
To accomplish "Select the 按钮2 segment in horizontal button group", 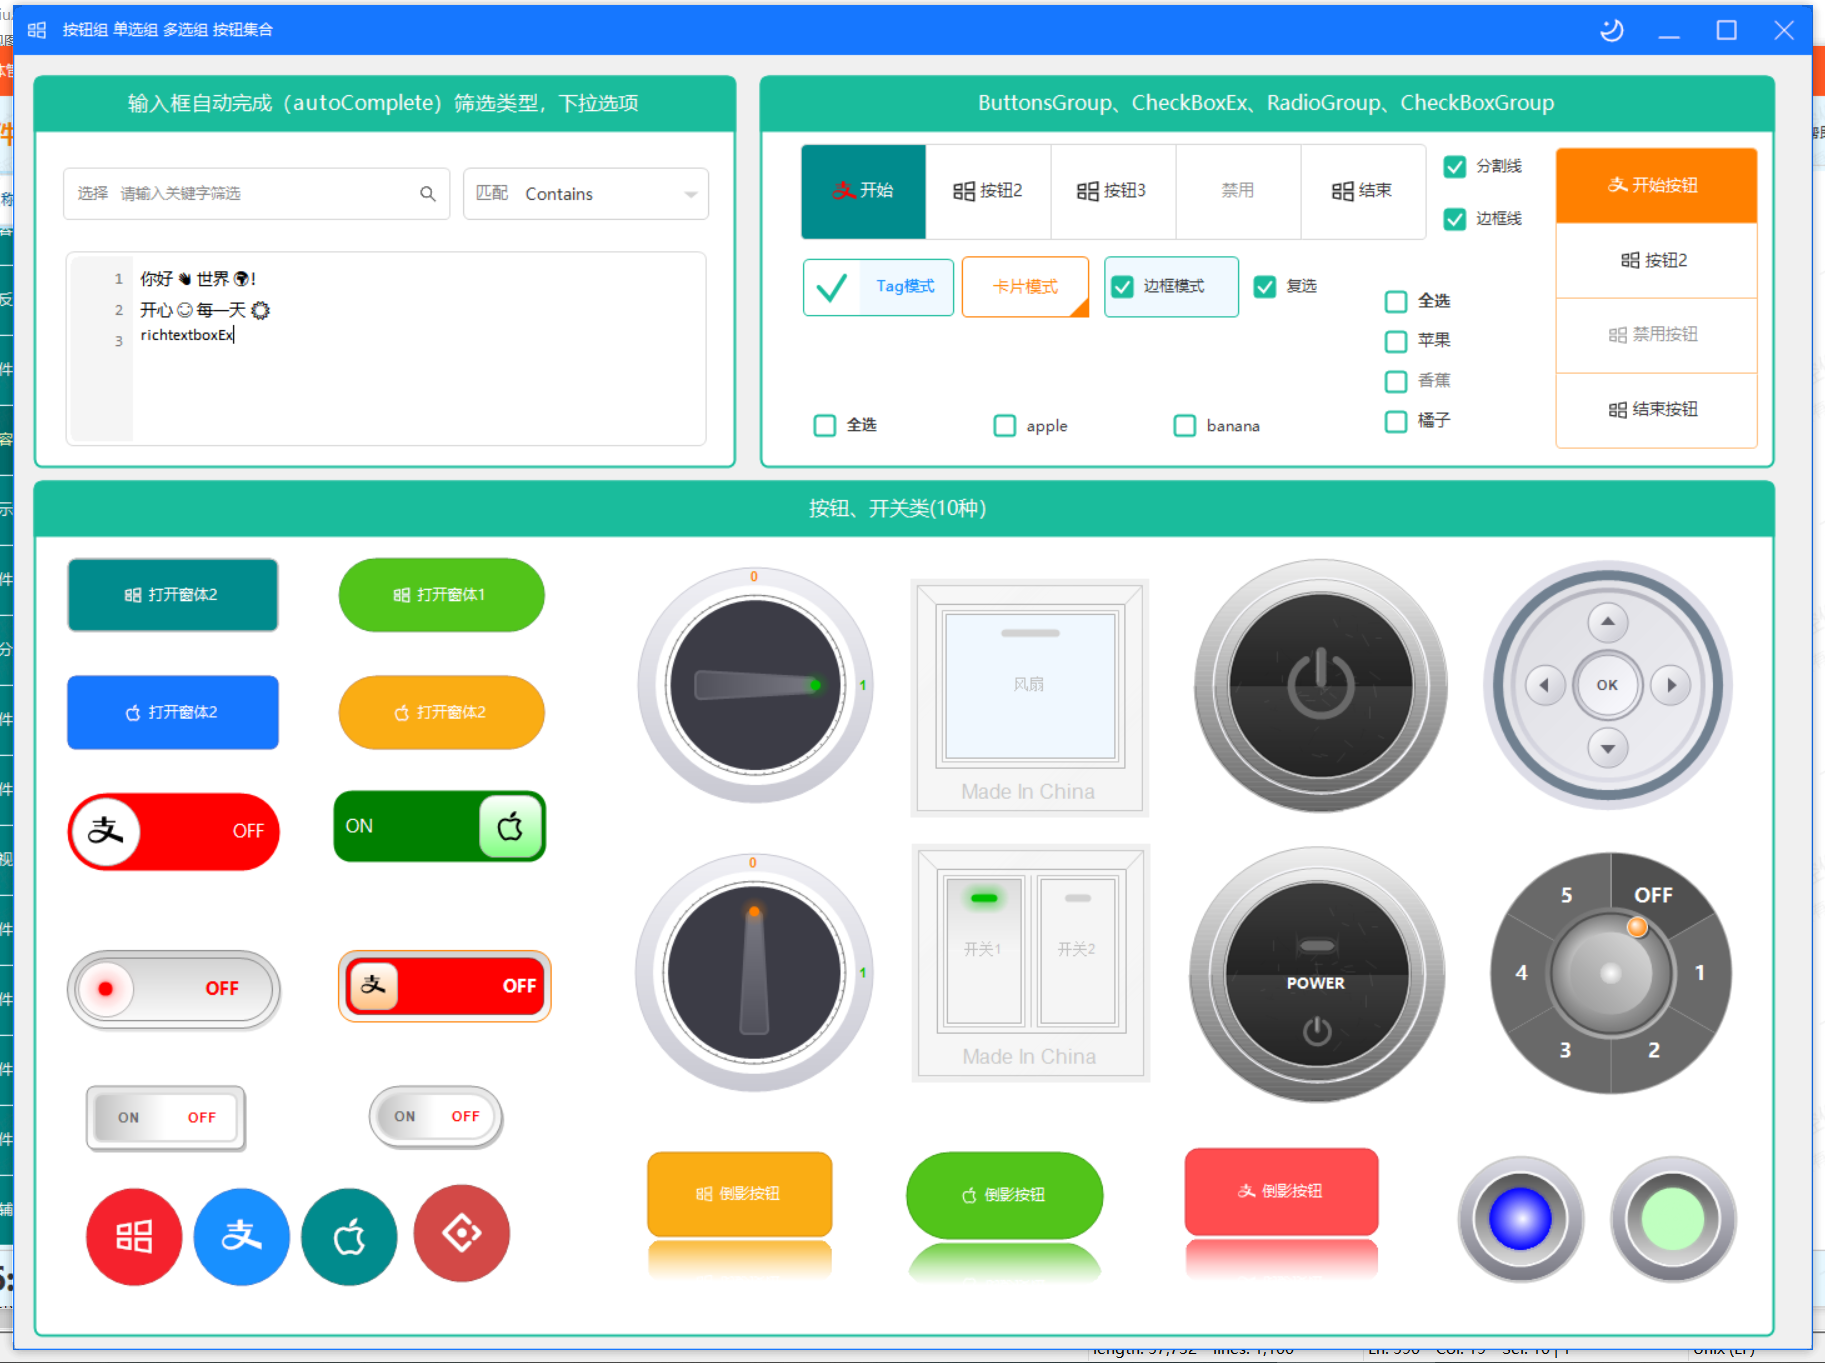I will point(988,191).
